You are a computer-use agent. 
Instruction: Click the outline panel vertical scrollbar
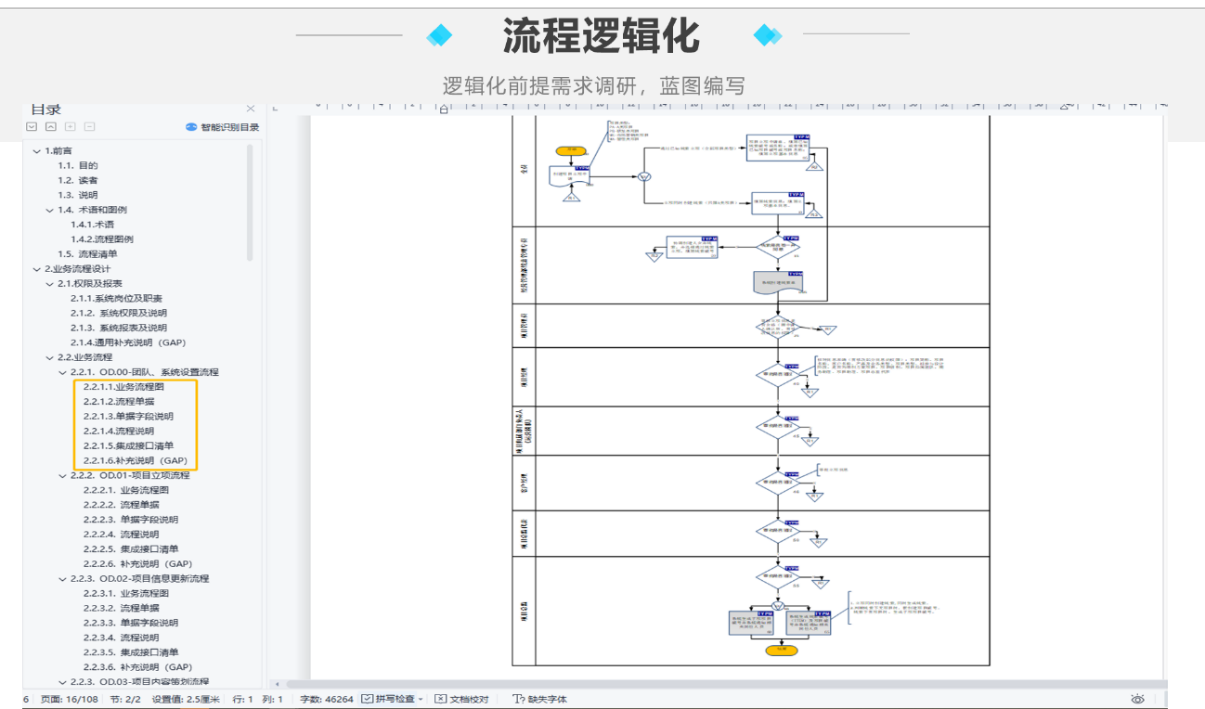click(250, 200)
